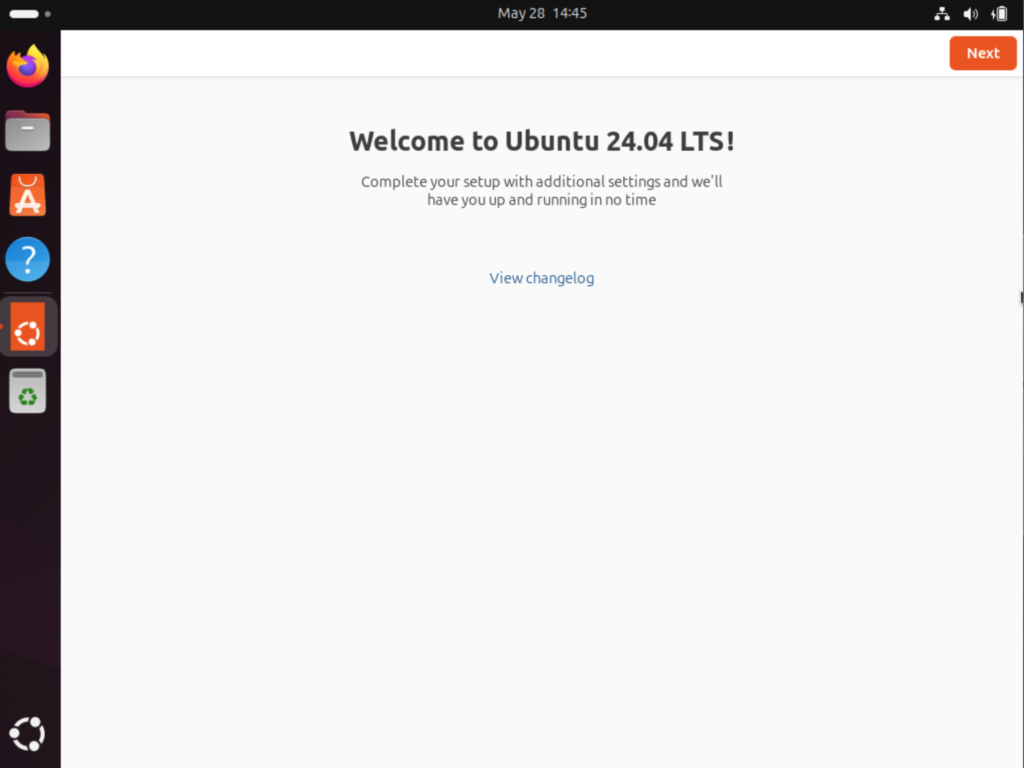Viewport: 1024px width, 768px height.
Task: Open the App Center icon
Action: pos(28,195)
